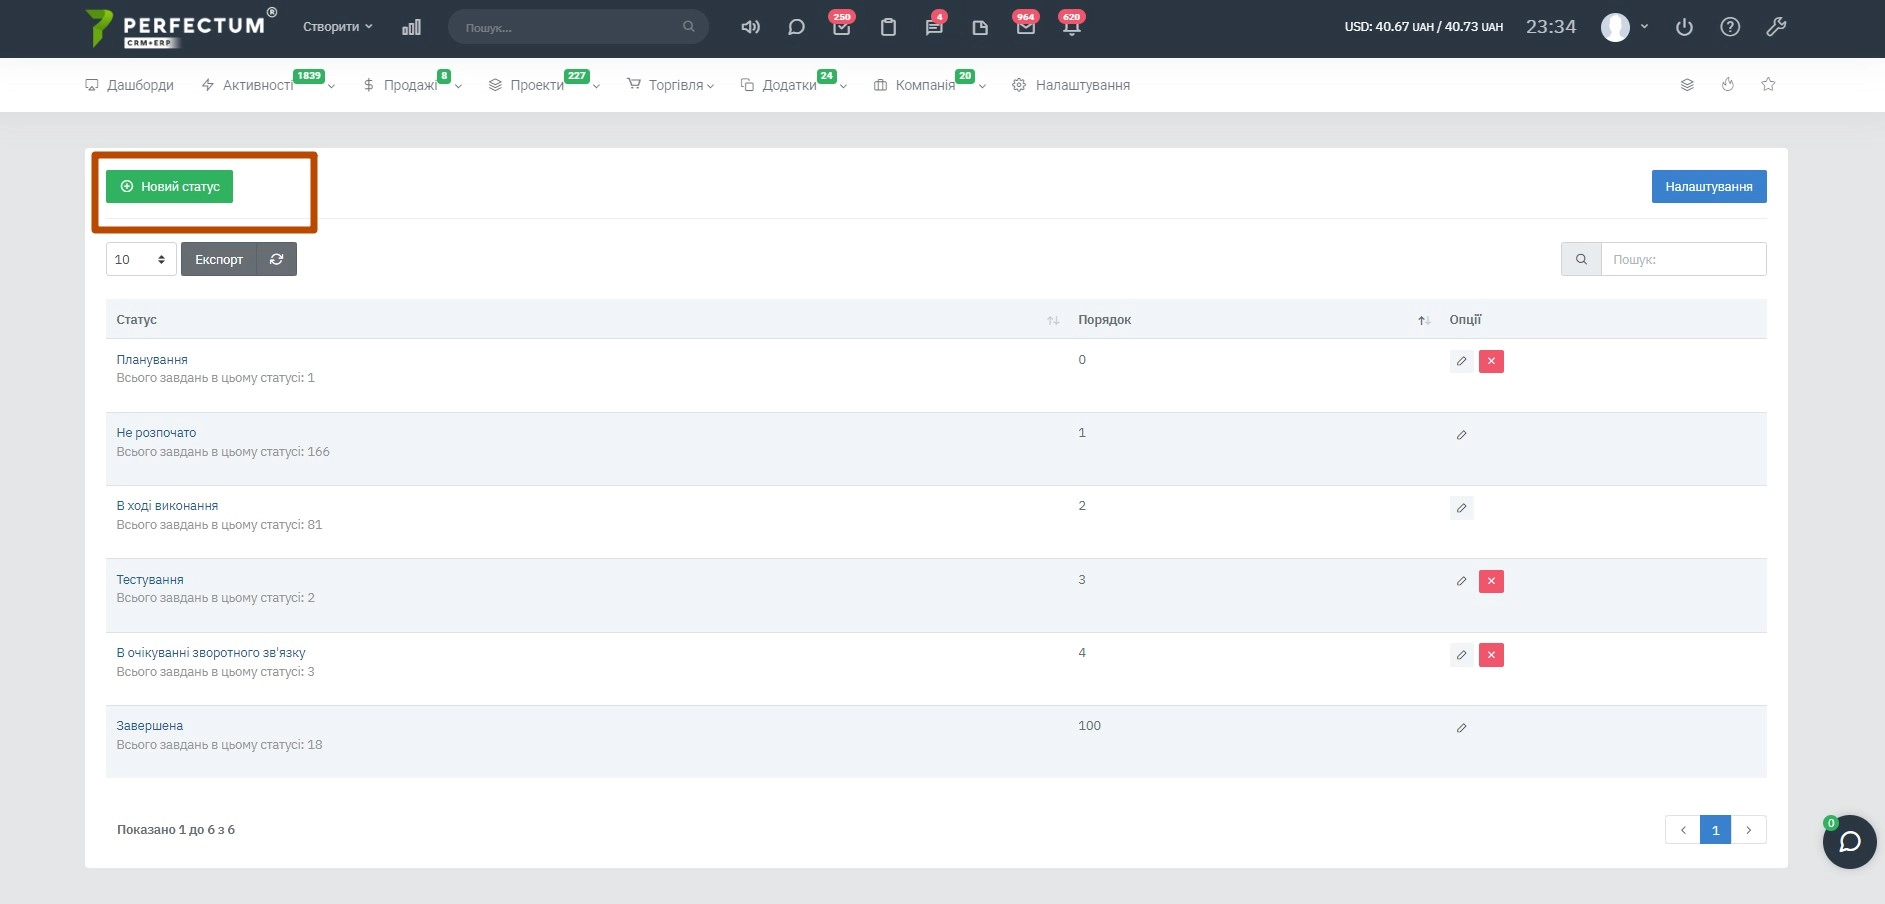Click order value 100
The image size is (1885, 904).
point(1089,726)
